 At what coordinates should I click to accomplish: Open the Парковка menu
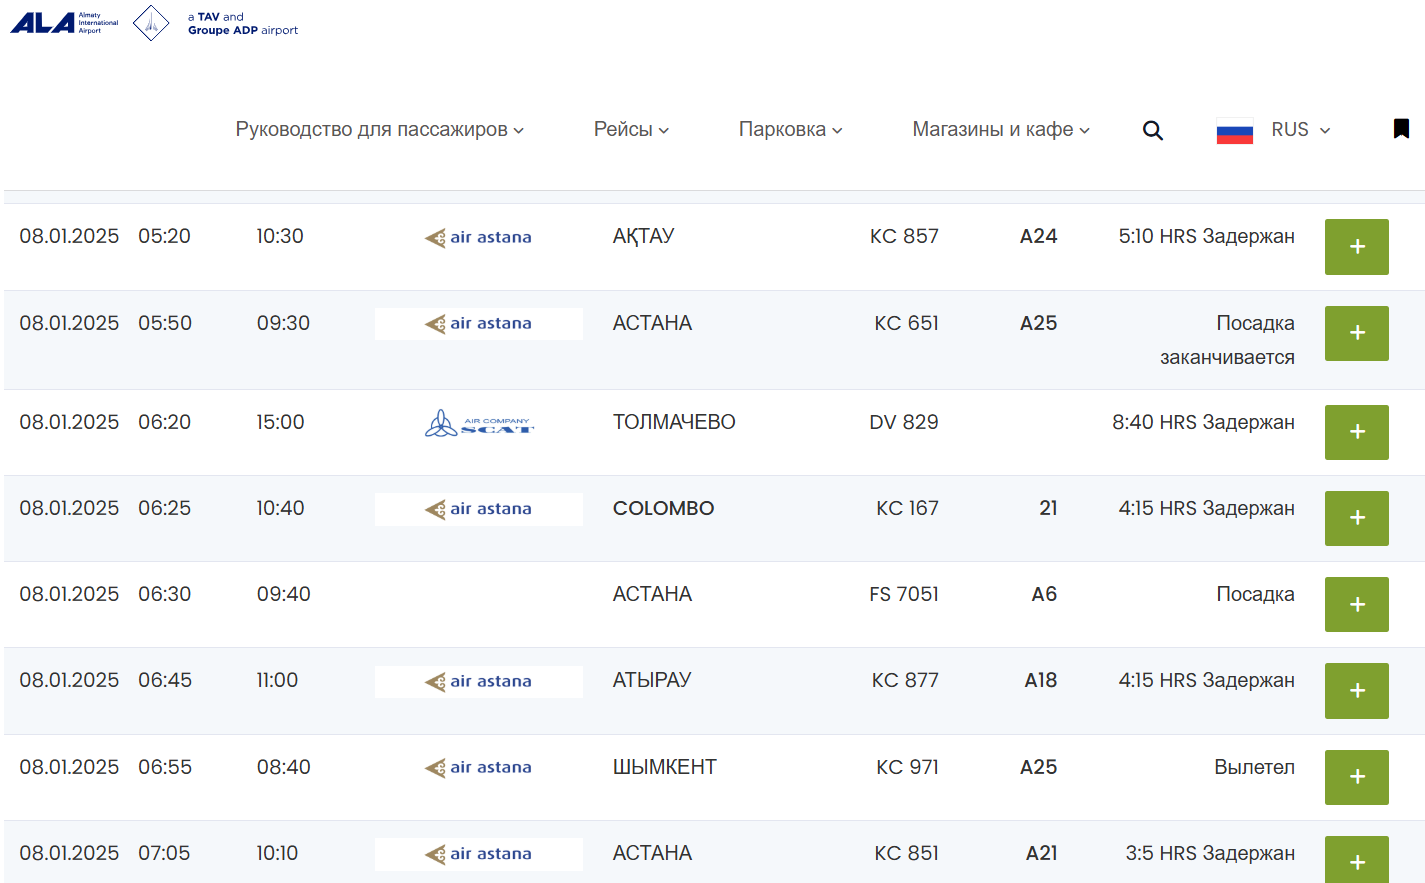(790, 130)
